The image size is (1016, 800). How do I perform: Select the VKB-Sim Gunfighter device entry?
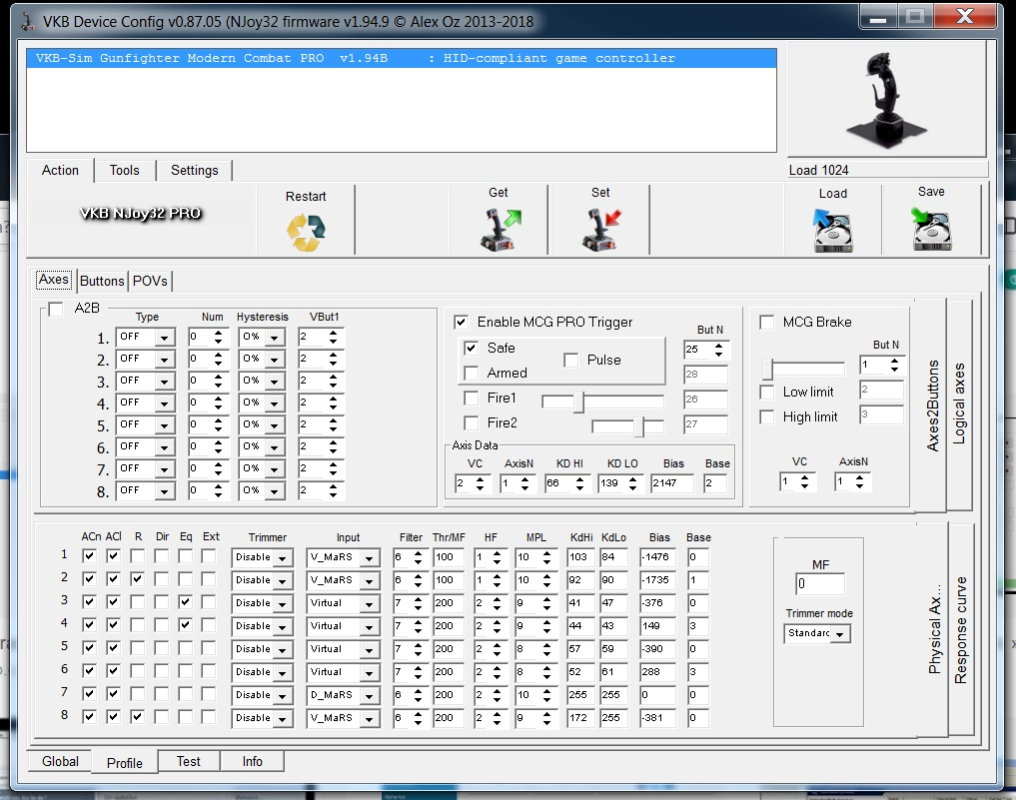click(x=402, y=58)
